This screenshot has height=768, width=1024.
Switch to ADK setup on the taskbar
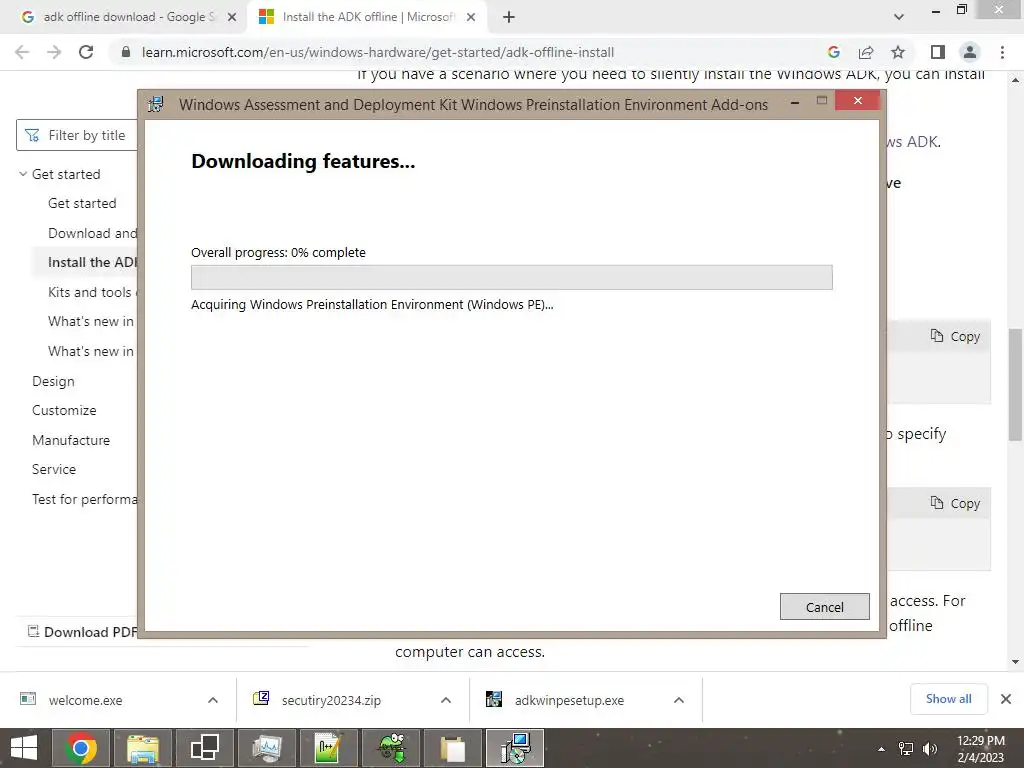pyautogui.click(x=515, y=748)
